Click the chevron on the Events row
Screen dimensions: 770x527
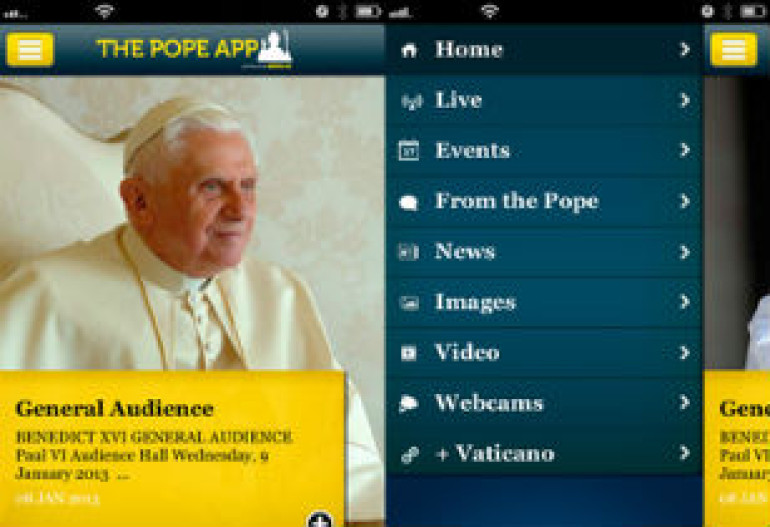tap(685, 150)
